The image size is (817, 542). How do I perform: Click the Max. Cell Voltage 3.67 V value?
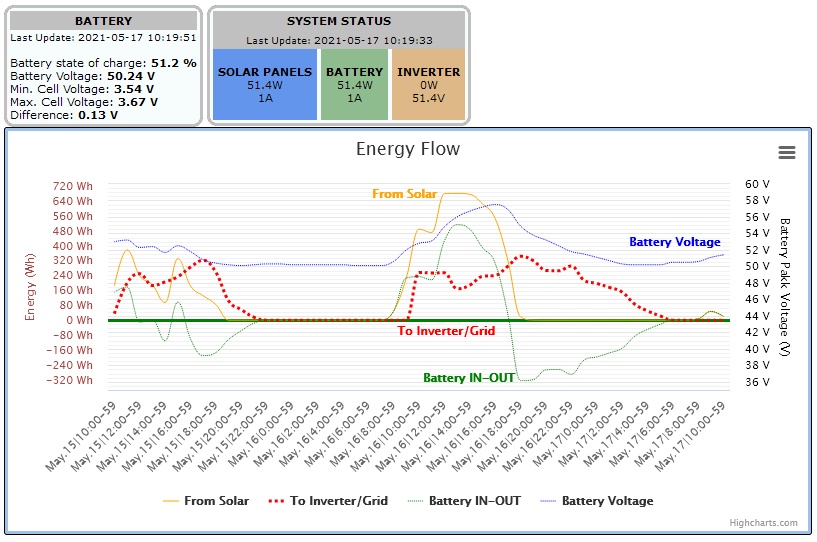138,102
